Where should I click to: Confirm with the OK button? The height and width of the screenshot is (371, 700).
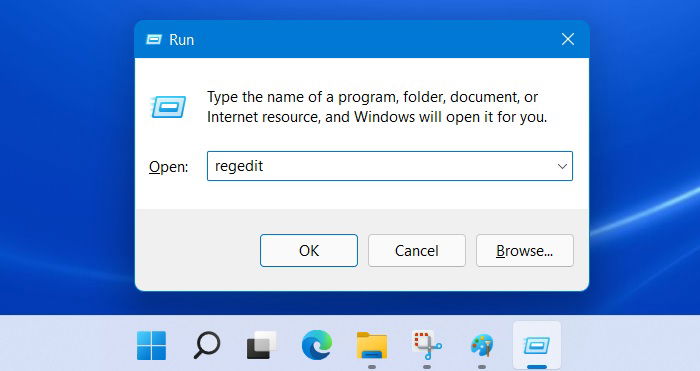click(309, 250)
